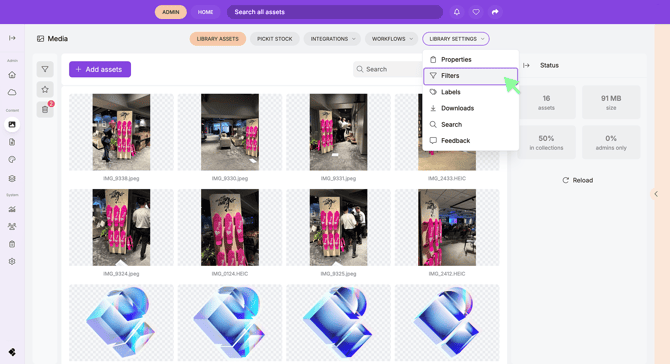Open the analytics chart icon in sidebar
Image resolution: width=670 pixels, height=364 pixels.
12,209
